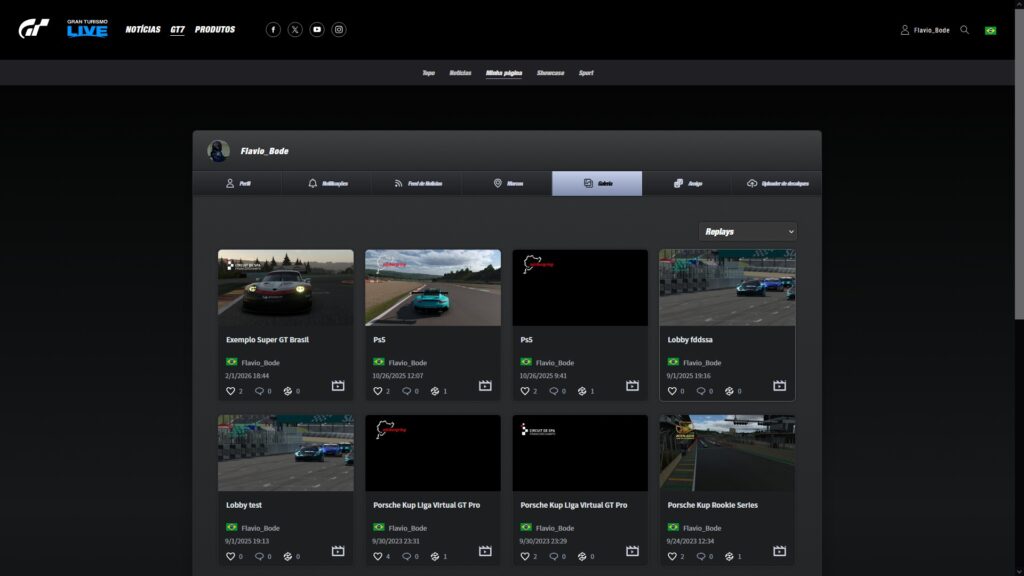1024x576 pixels.
Task: Click the Flavio_Bode account link in header
Action: [x=925, y=30]
